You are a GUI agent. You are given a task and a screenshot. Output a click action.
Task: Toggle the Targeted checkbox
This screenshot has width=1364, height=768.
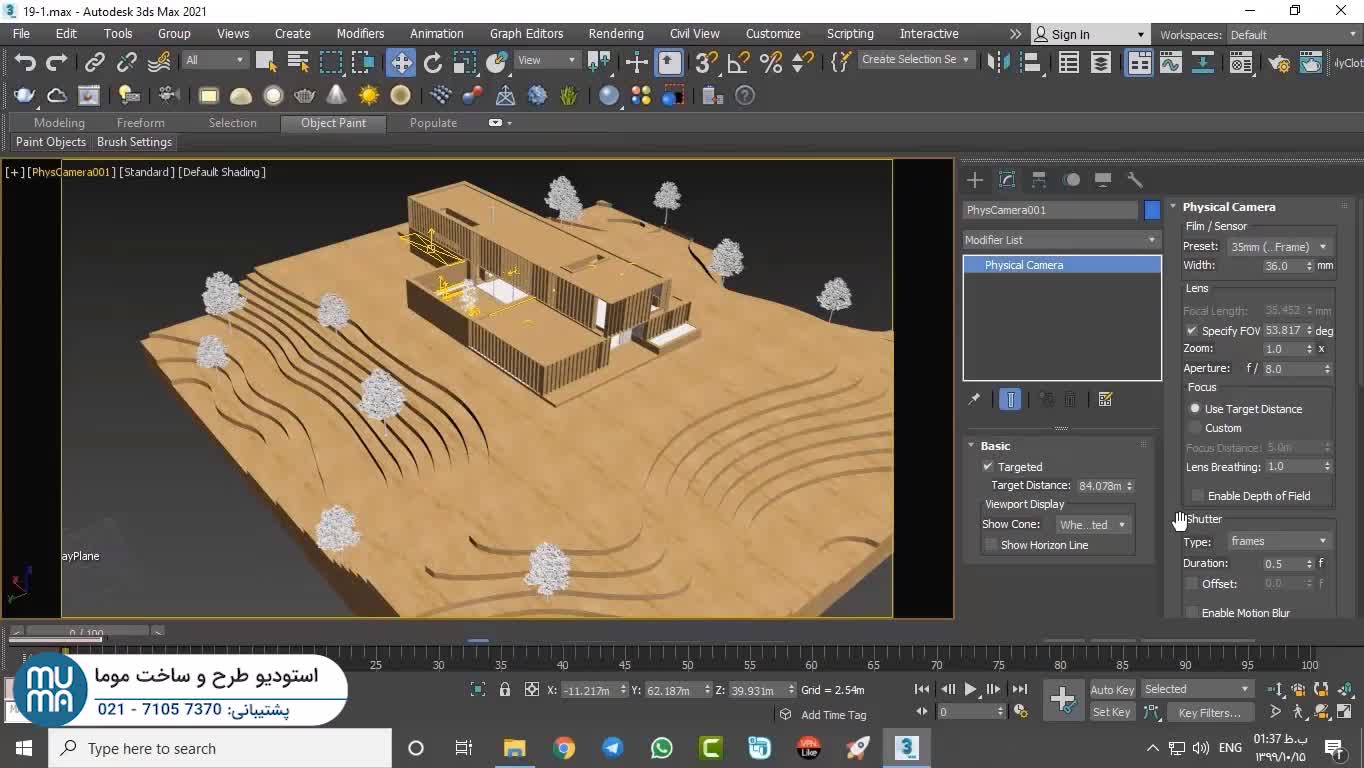click(x=988, y=467)
